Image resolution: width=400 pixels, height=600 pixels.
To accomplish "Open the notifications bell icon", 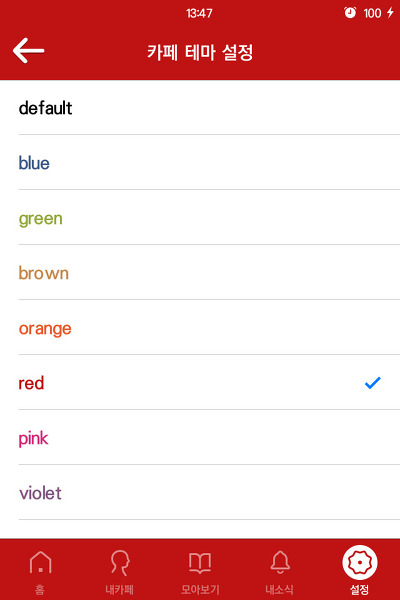I will pos(280,562).
